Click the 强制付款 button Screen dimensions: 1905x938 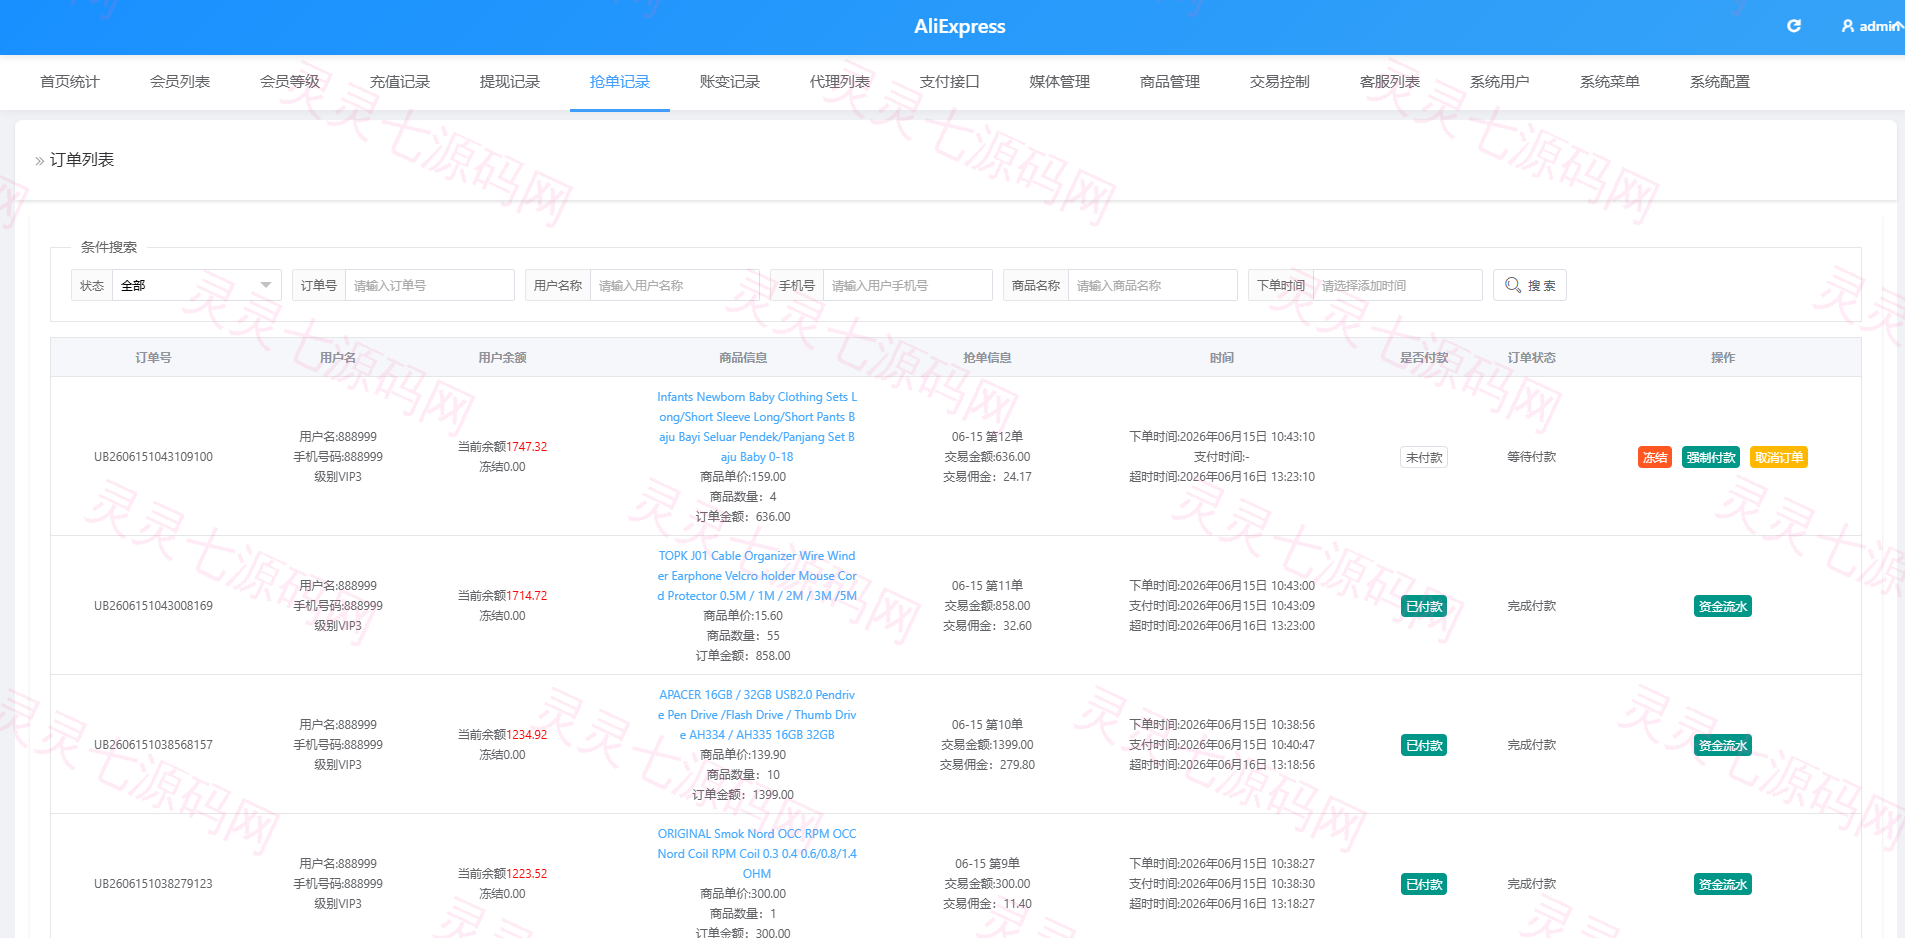pyautogui.click(x=1711, y=457)
